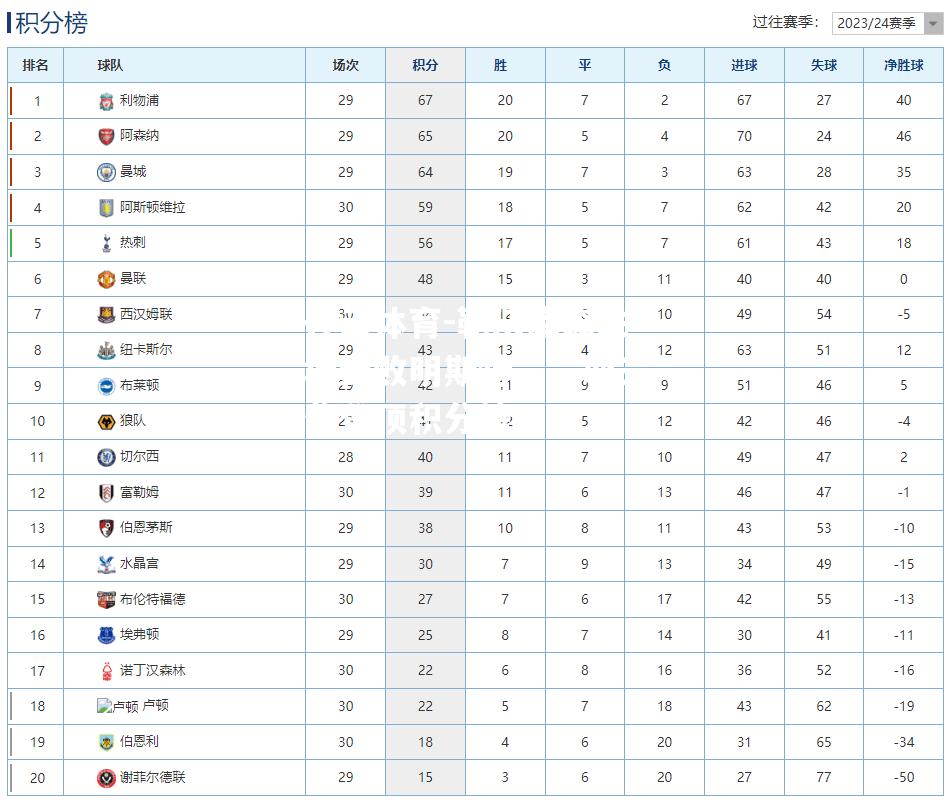This screenshot has height=801, width=952.
Task: Open the 诺丁汉森林 team link
Action: coord(152,670)
